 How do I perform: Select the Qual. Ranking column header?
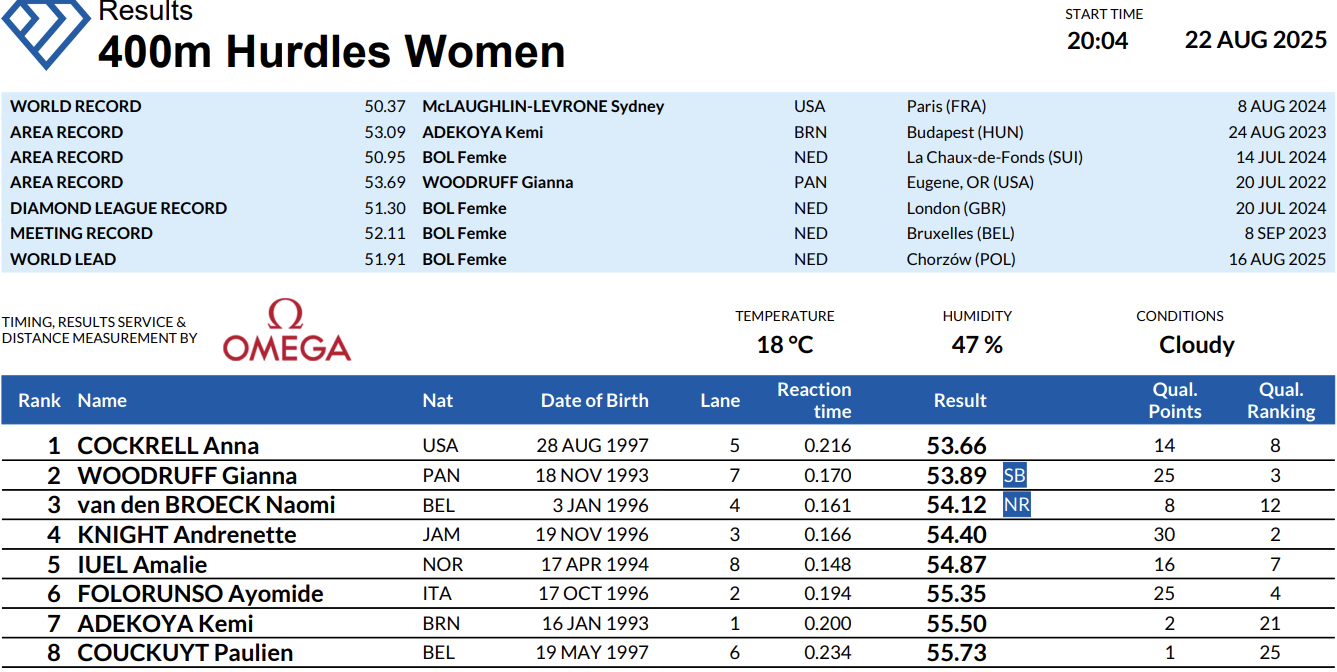(1281, 401)
